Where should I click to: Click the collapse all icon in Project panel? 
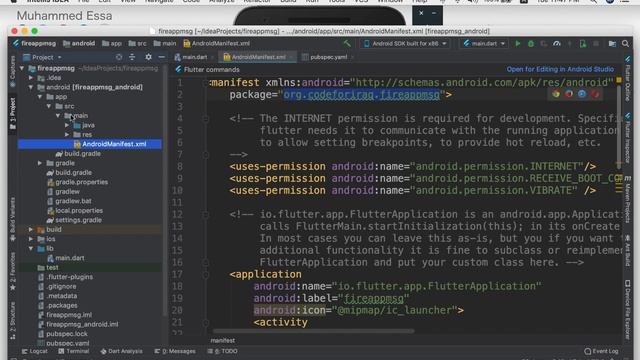pyautogui.click(x=132, y=57)
